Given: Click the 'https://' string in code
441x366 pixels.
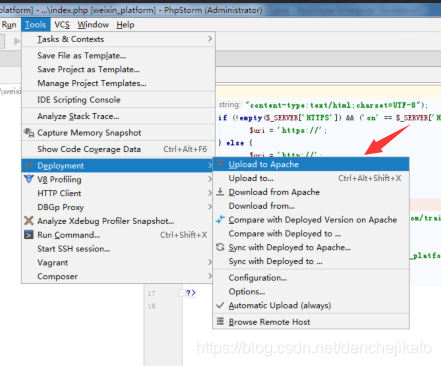Looking at the screenshot, I should pyautogui.click(x=300, y=130).
